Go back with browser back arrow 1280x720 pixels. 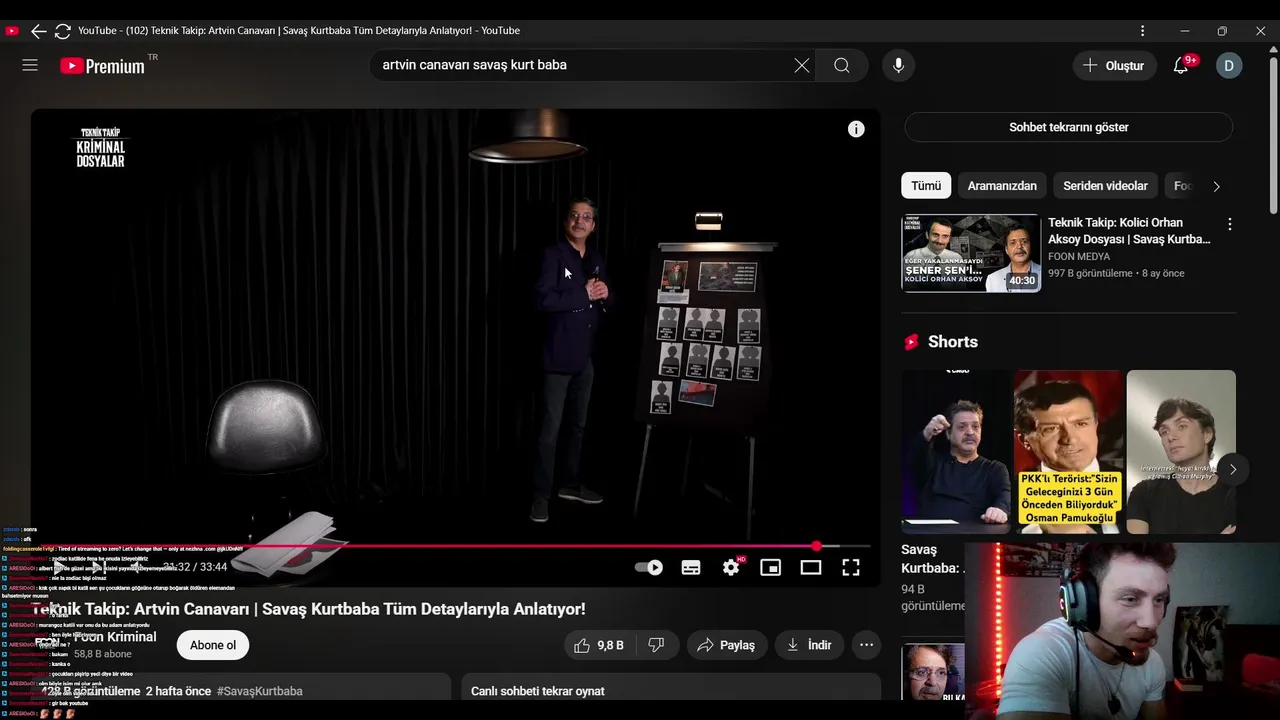point(38,31)
